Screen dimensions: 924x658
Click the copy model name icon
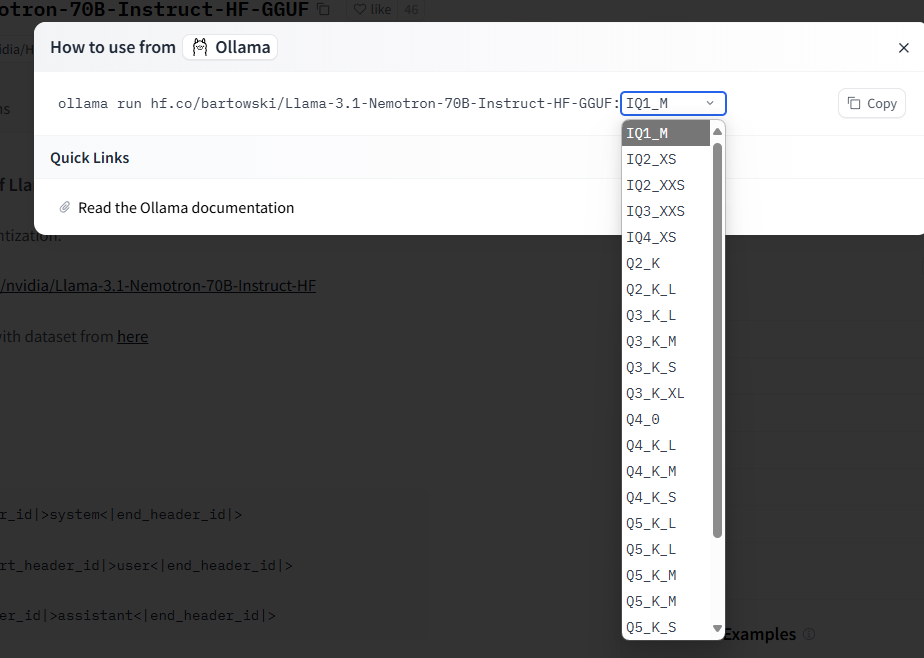[324, 9]
